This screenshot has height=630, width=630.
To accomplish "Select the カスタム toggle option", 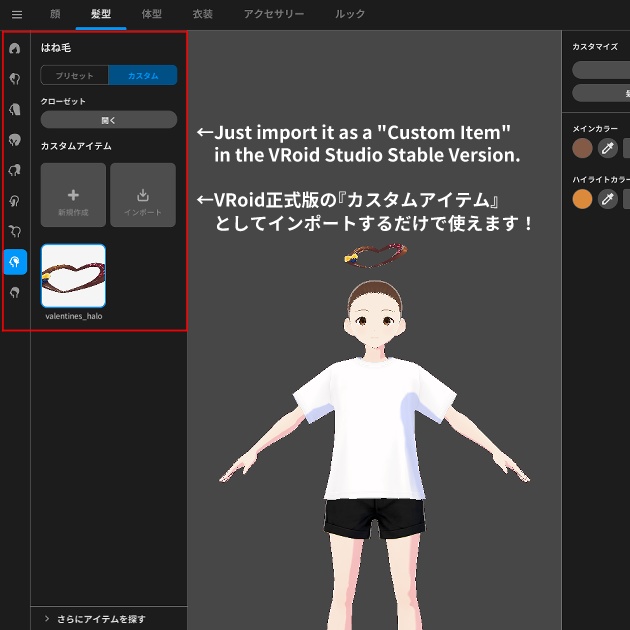I will (x=143, y=75).
